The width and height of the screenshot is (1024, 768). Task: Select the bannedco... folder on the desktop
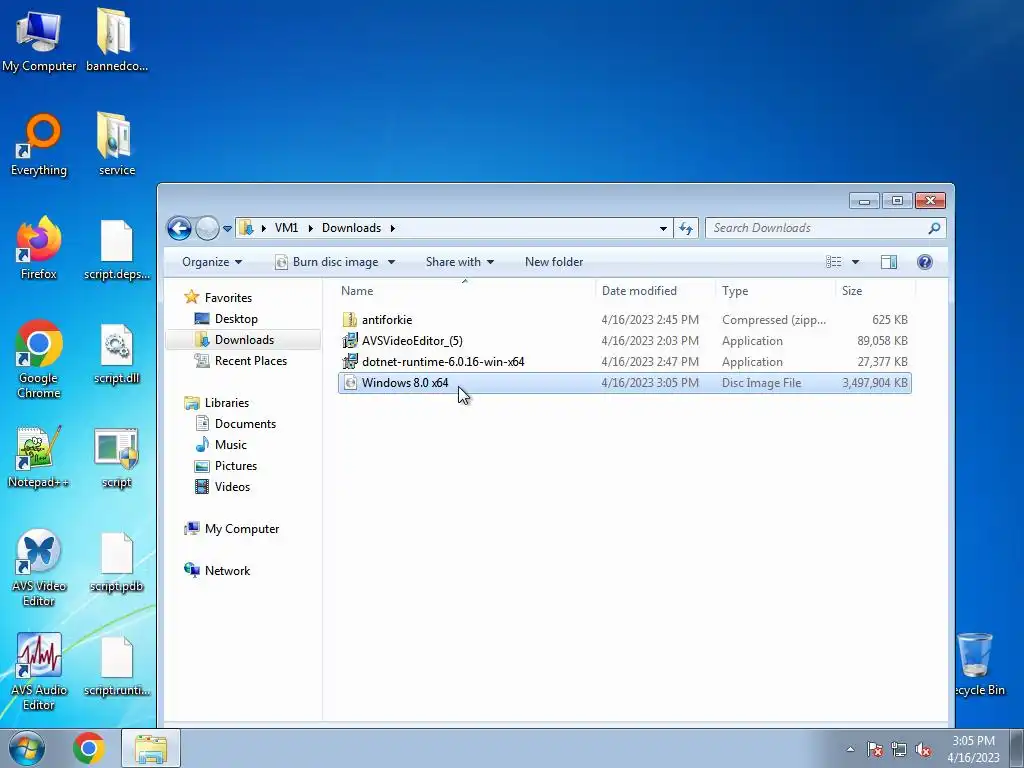tap(116, 40)
